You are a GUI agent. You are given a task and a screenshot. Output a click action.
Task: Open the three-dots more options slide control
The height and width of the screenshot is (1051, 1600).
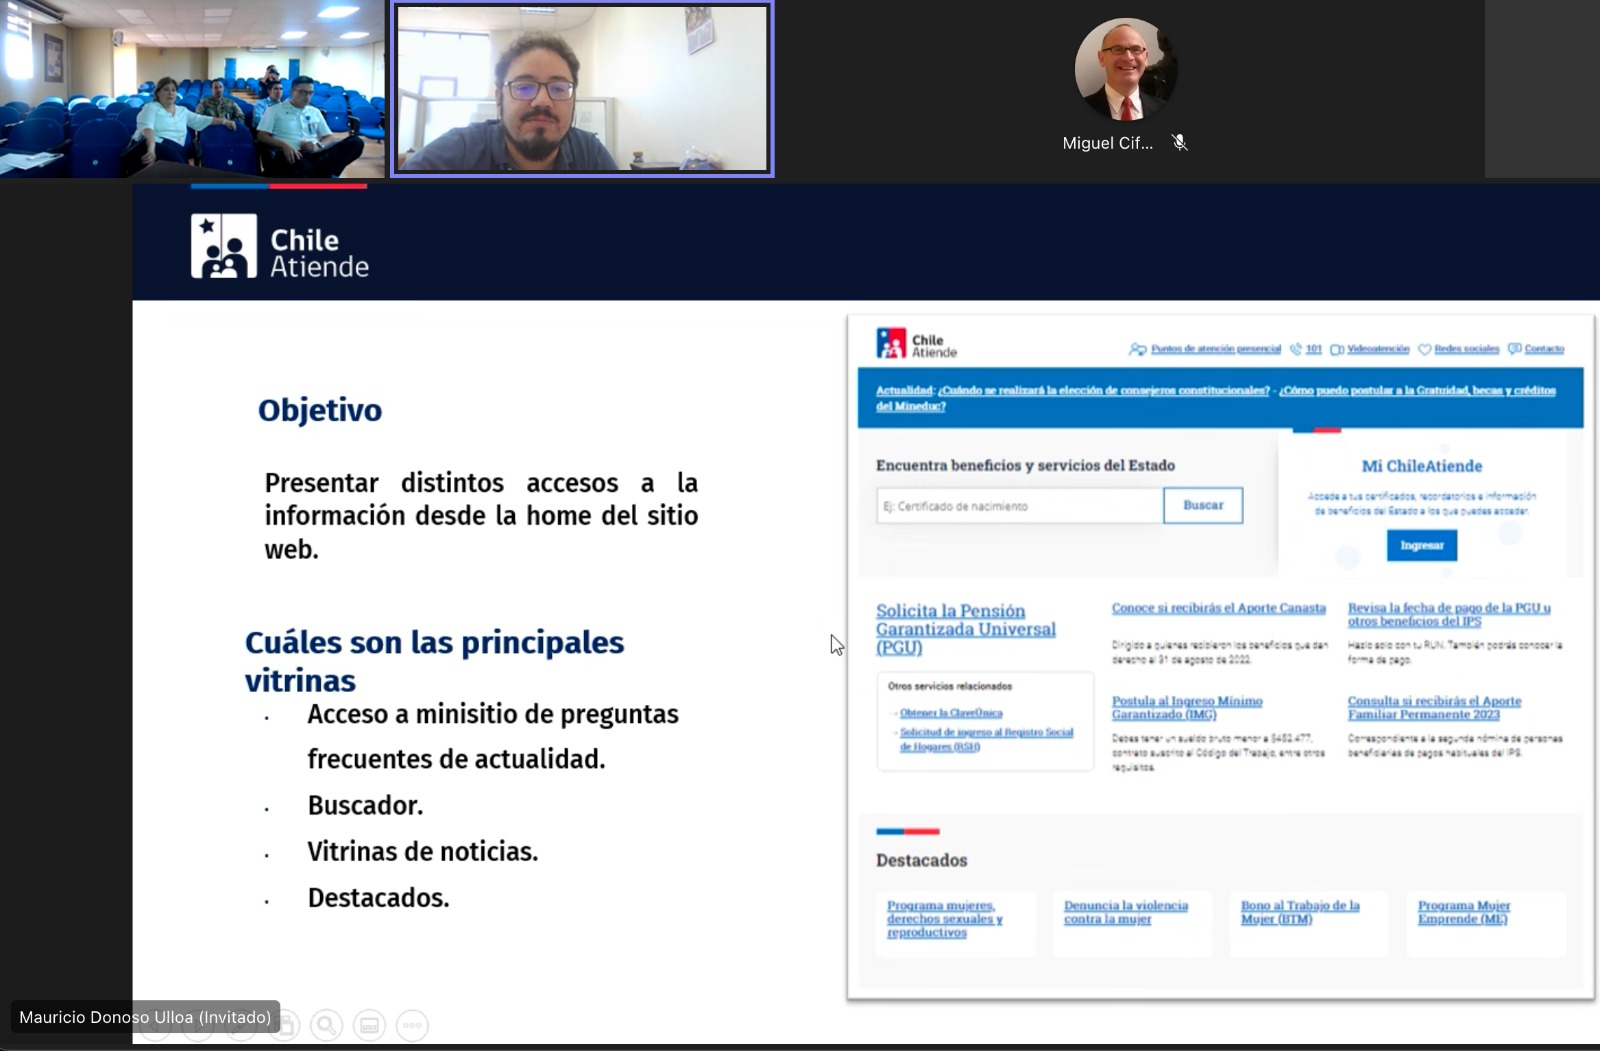[x=412, y=1025]
